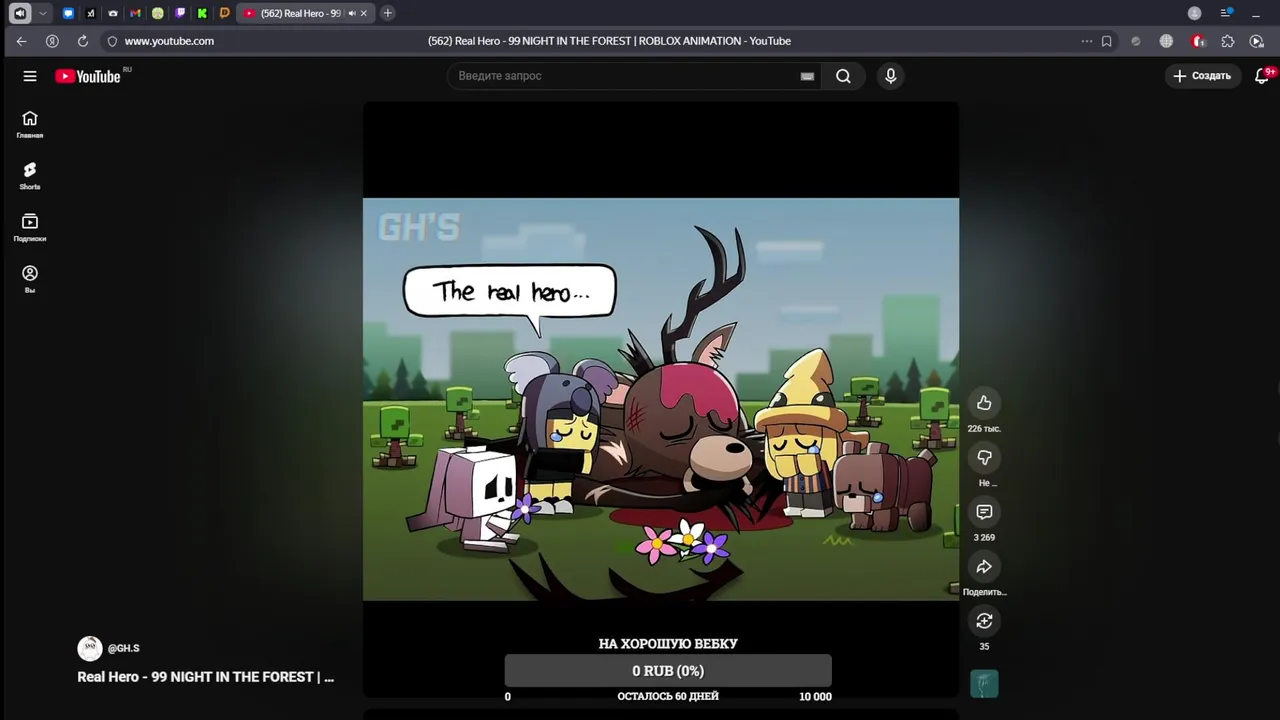1280x720 pixels.
Task: Switch to the orange D pinned tab
Action: tap(224, 13)
